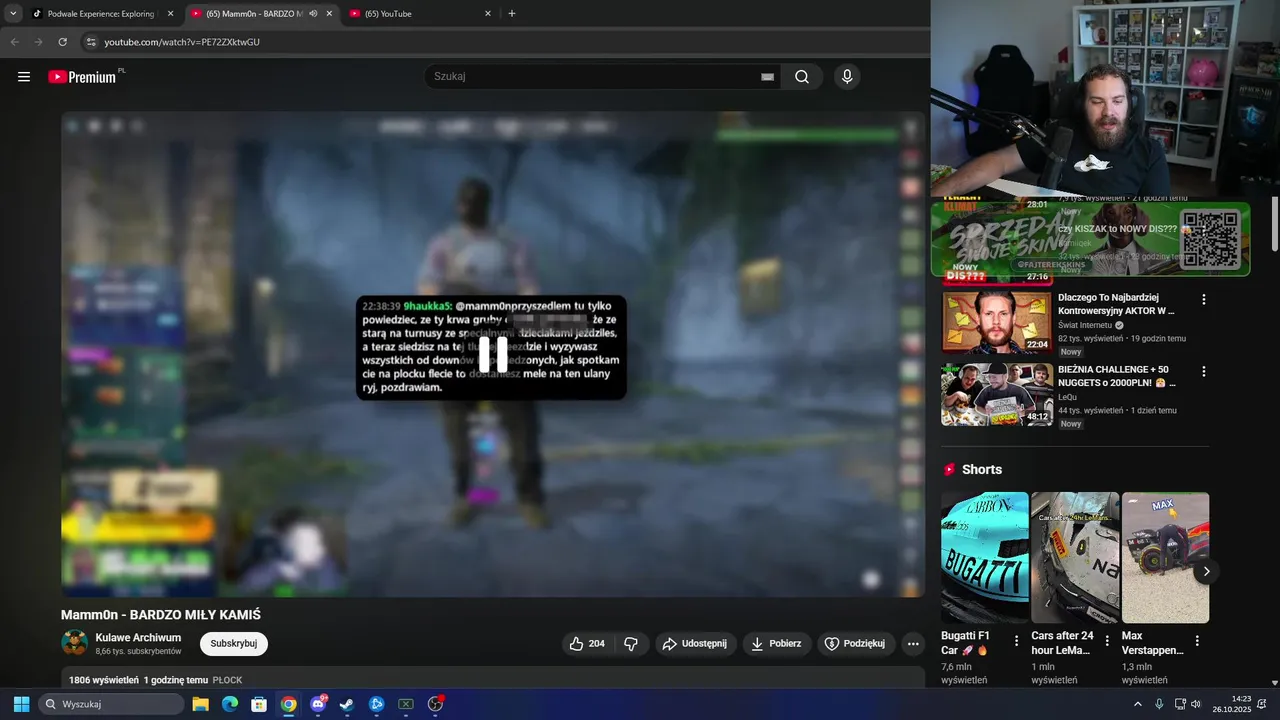Open the tab search dropdown arrow
Viewport: 1280px width, 720px height.
(x=13, y=14)
